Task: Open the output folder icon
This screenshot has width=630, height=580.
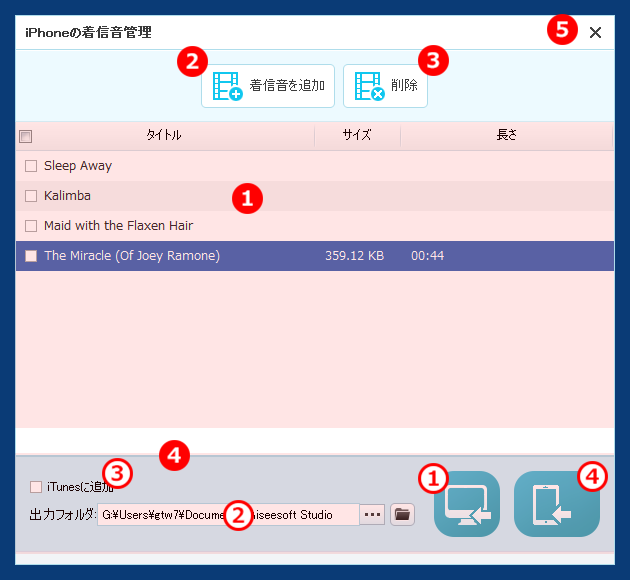Action: (402, 515)
